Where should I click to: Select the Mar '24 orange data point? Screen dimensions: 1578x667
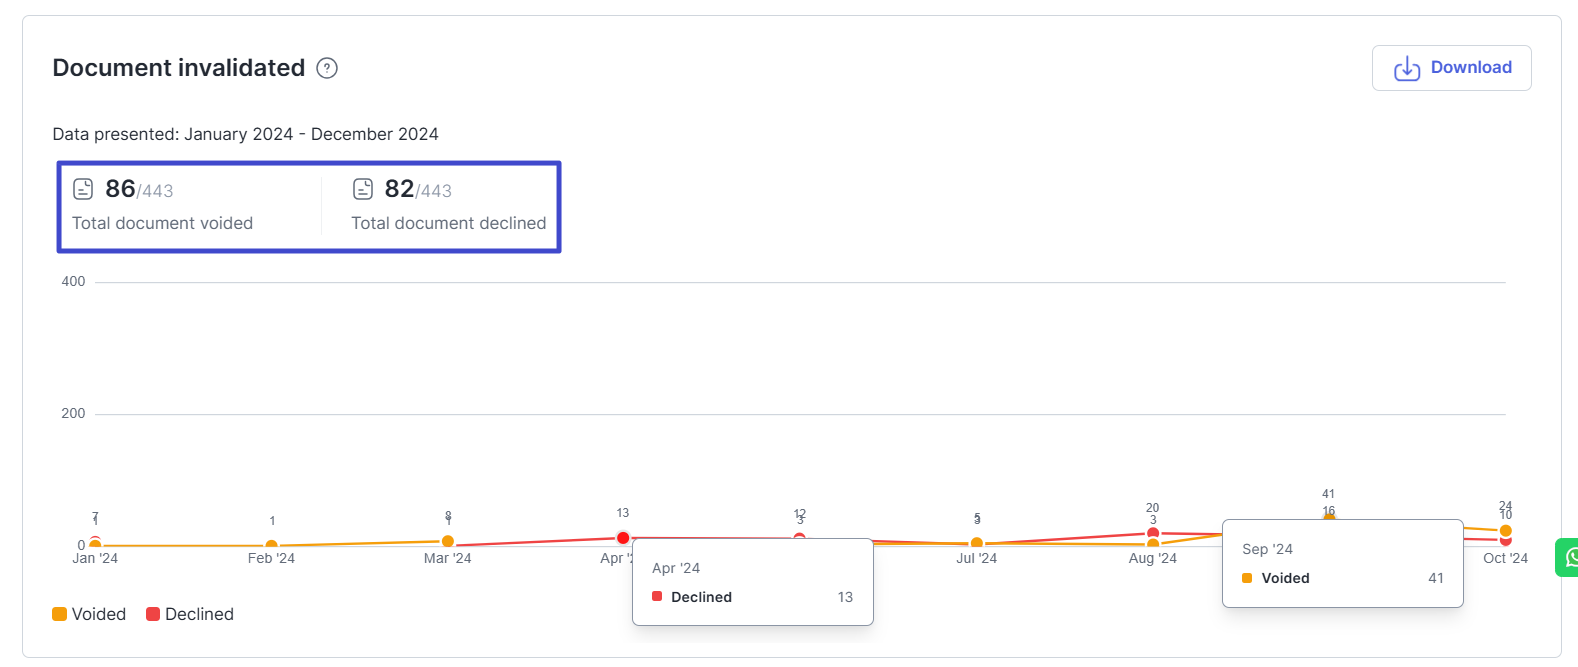click(448, 541)
